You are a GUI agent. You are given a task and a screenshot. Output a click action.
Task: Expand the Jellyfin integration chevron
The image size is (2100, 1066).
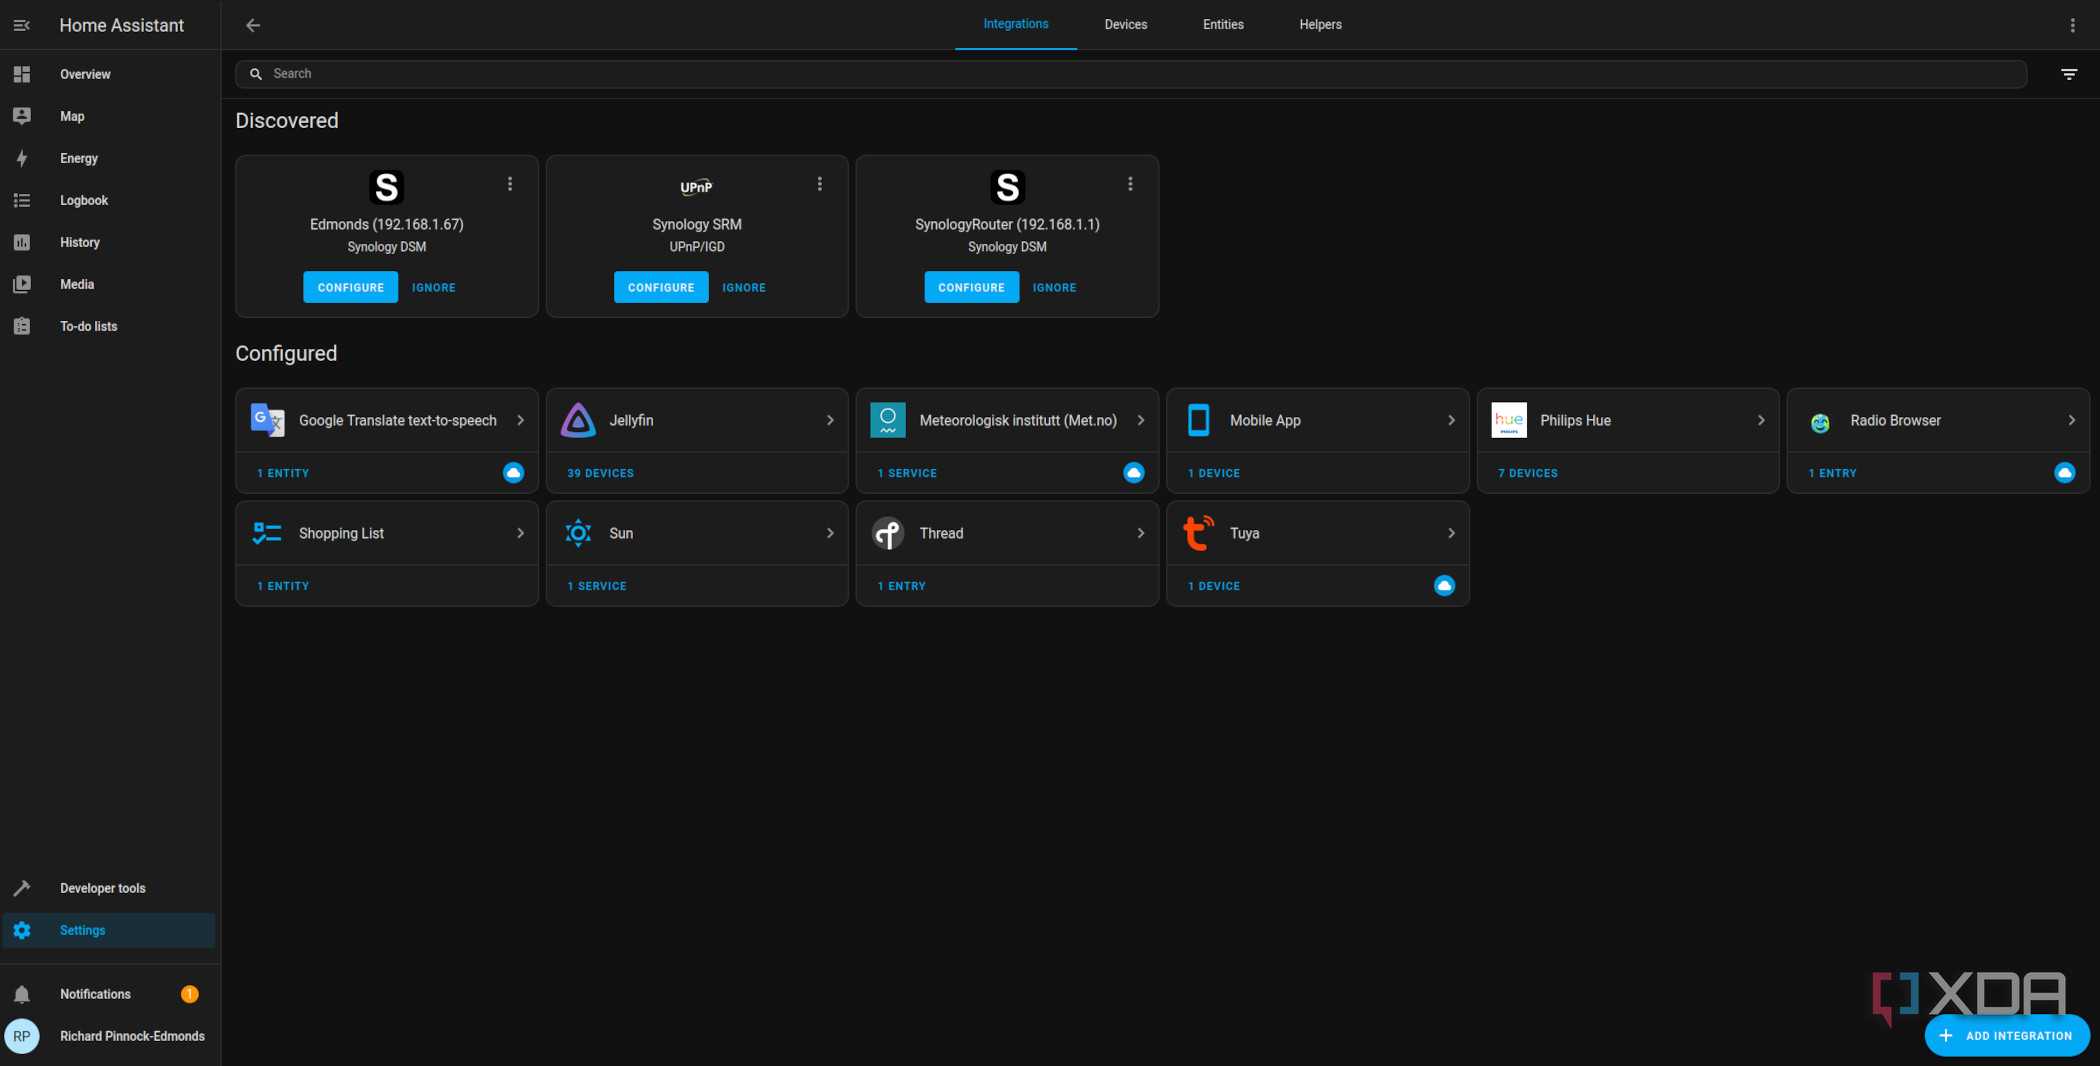(830, 420)
